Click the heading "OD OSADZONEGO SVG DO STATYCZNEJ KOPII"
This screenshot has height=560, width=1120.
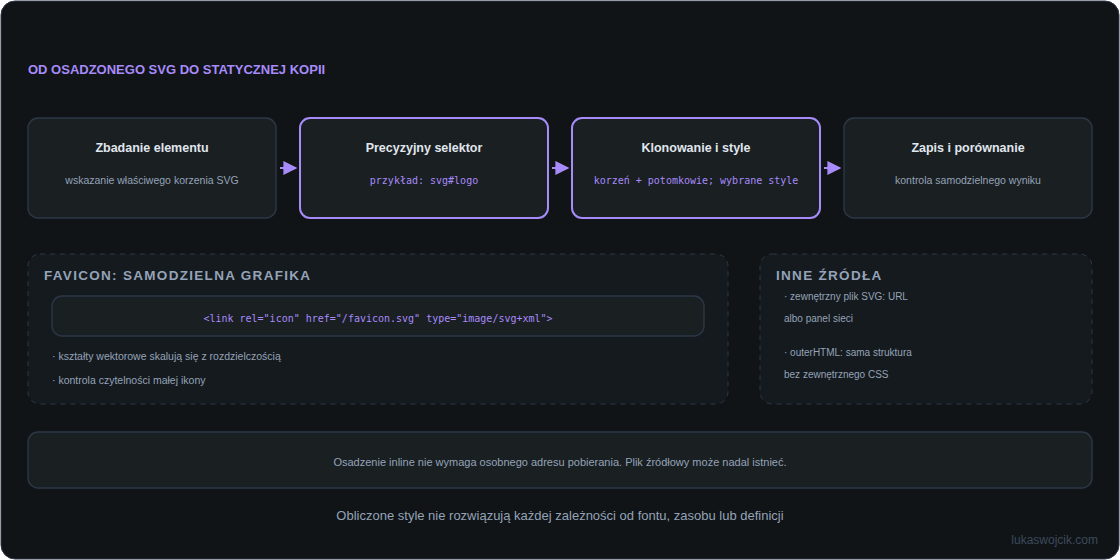pyautogui.click(x=176, y=70)
